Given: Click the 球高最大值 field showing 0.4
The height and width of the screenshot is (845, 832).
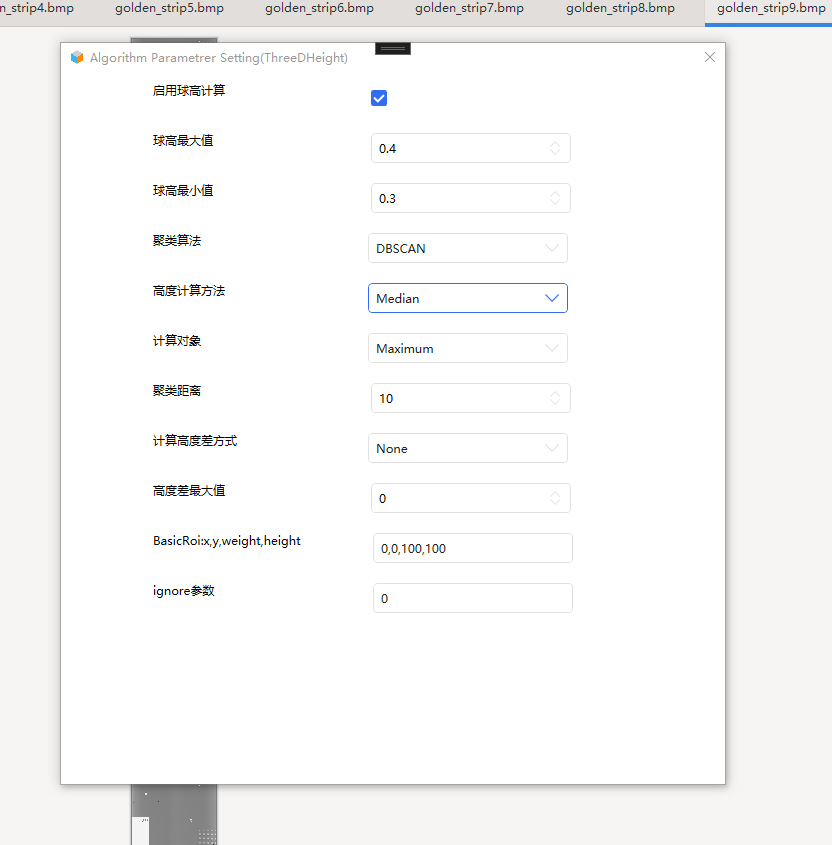Looking at the screenshot, I should point(470,148).
